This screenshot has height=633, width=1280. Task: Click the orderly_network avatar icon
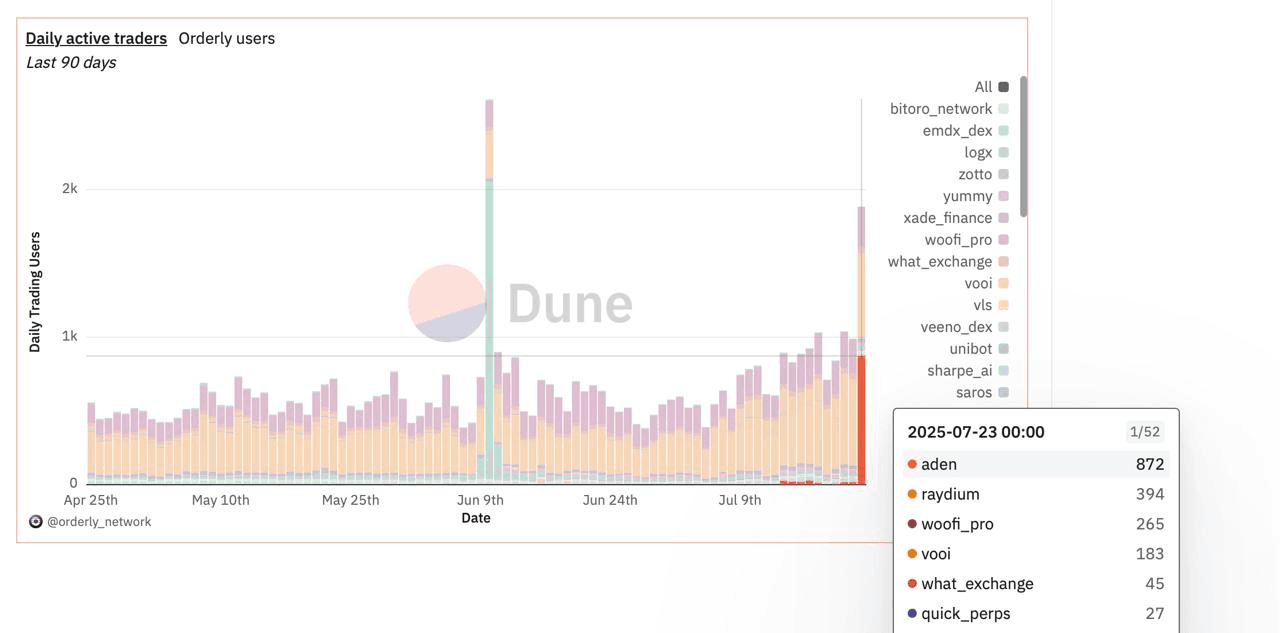click(x=35, y=521)
